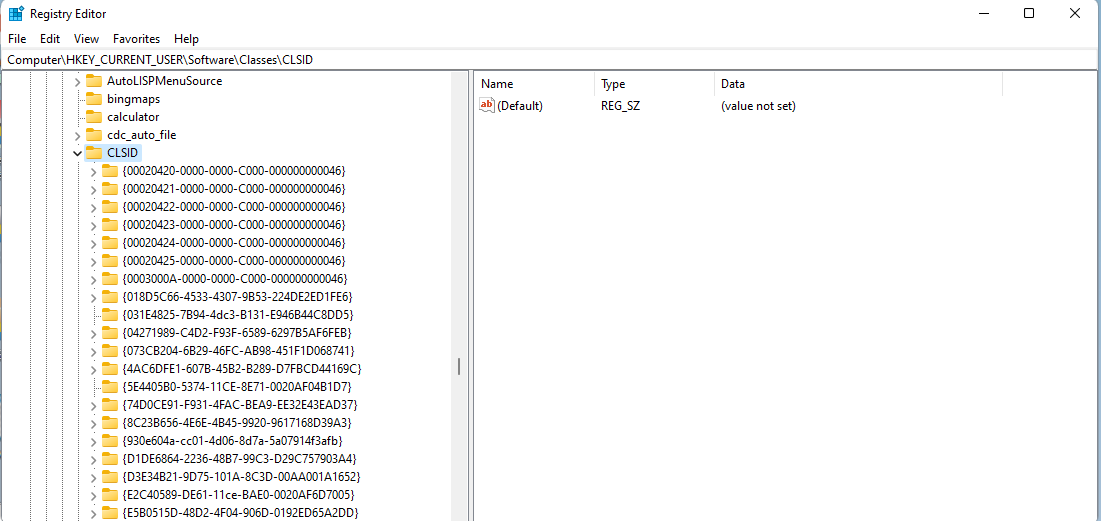The height and width of the screenshot is (521, 1101).
Task: Expand the AutoLISPMenuSource key
Action: [77, 81]
